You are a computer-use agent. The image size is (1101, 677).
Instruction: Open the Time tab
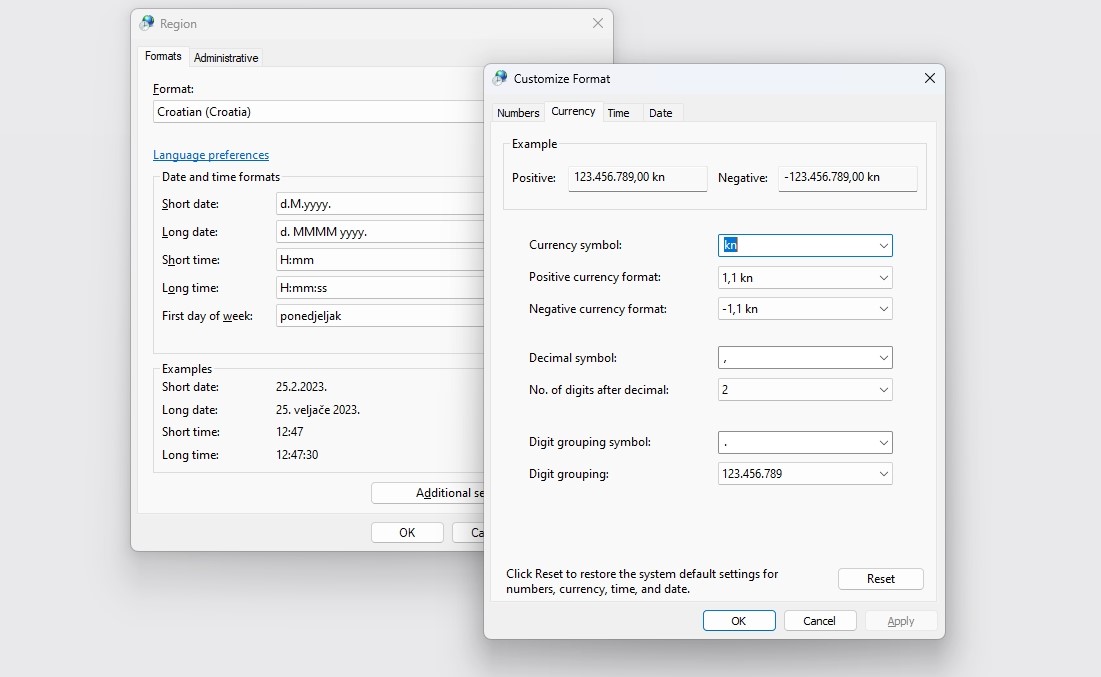pos(618,113)
